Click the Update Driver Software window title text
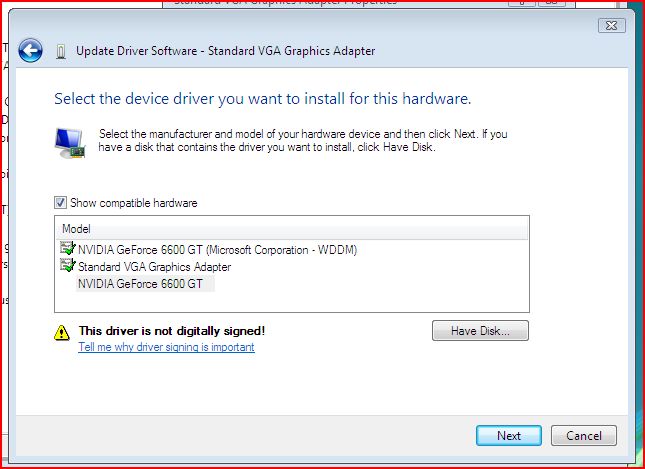The height and width of the screenshot is (469, 645). [x=225, y=51]
